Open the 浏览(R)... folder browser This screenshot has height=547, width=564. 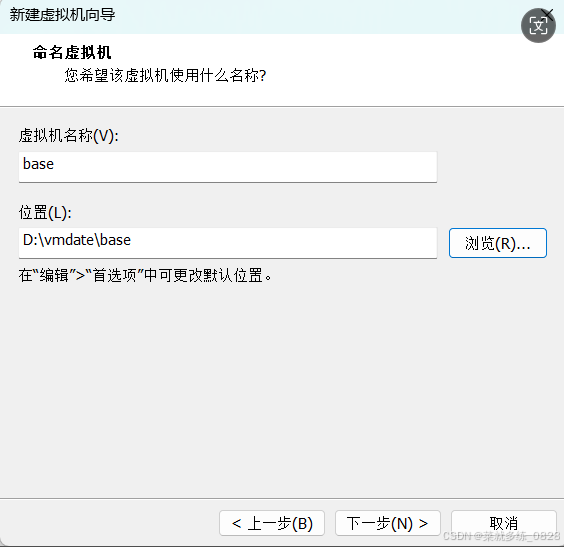click(x=498, y=243)
